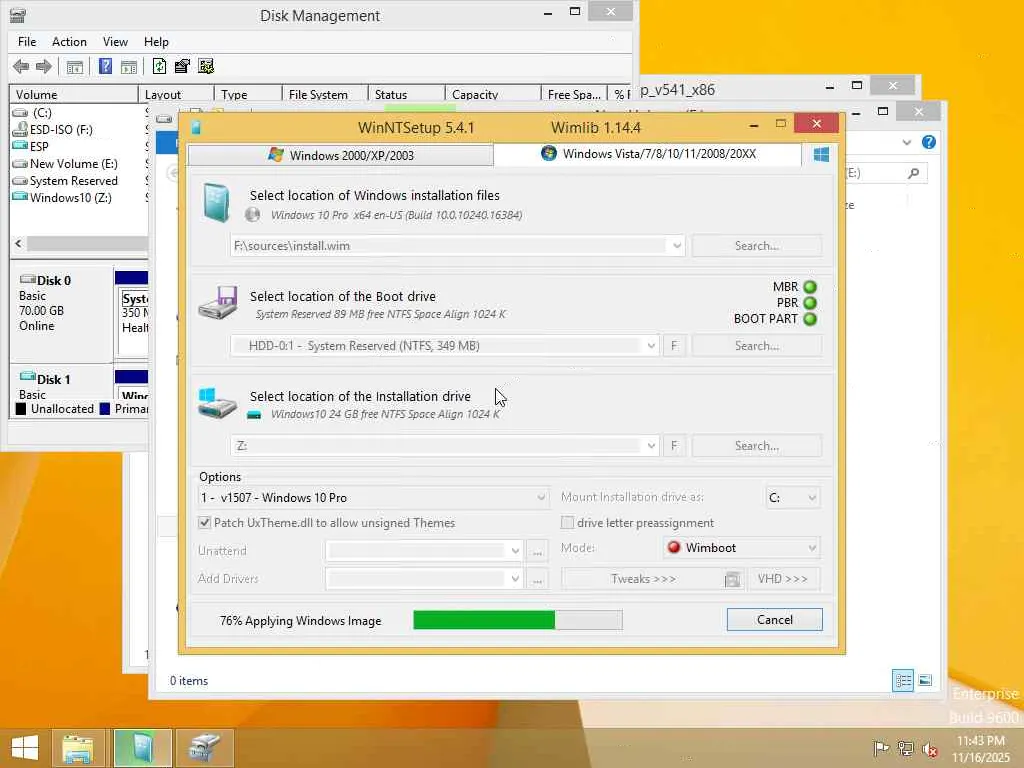Click network icon in system tray
Image resolution: width=1024 pixels, height=768 pixels.
click(905, 748)
